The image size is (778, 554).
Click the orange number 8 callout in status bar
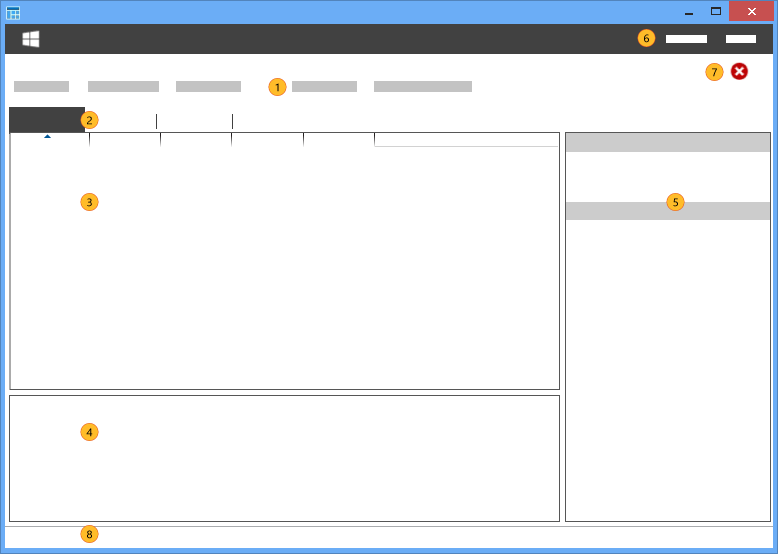click(89, 534)
